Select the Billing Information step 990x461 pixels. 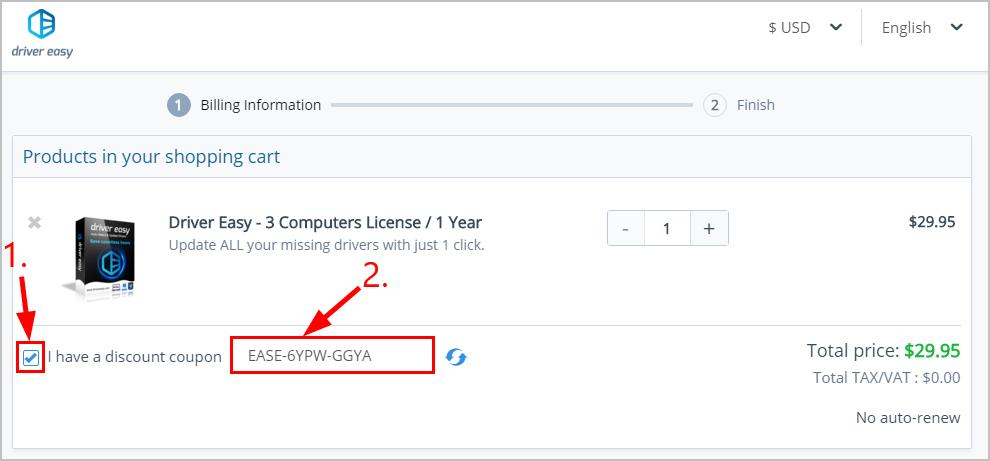click(x=260, y=105)
